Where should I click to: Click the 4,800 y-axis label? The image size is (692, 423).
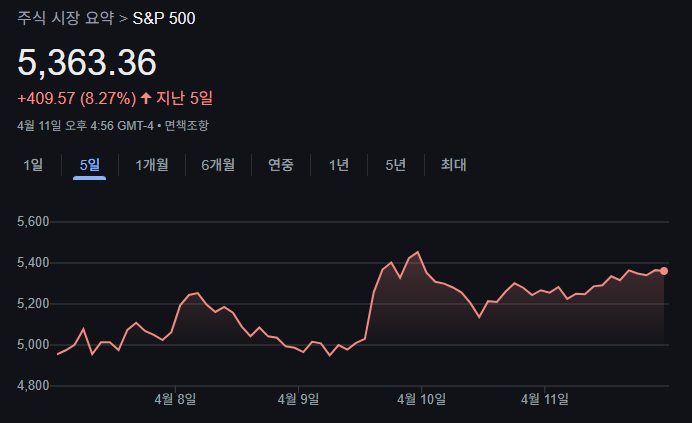click(33, 385)
